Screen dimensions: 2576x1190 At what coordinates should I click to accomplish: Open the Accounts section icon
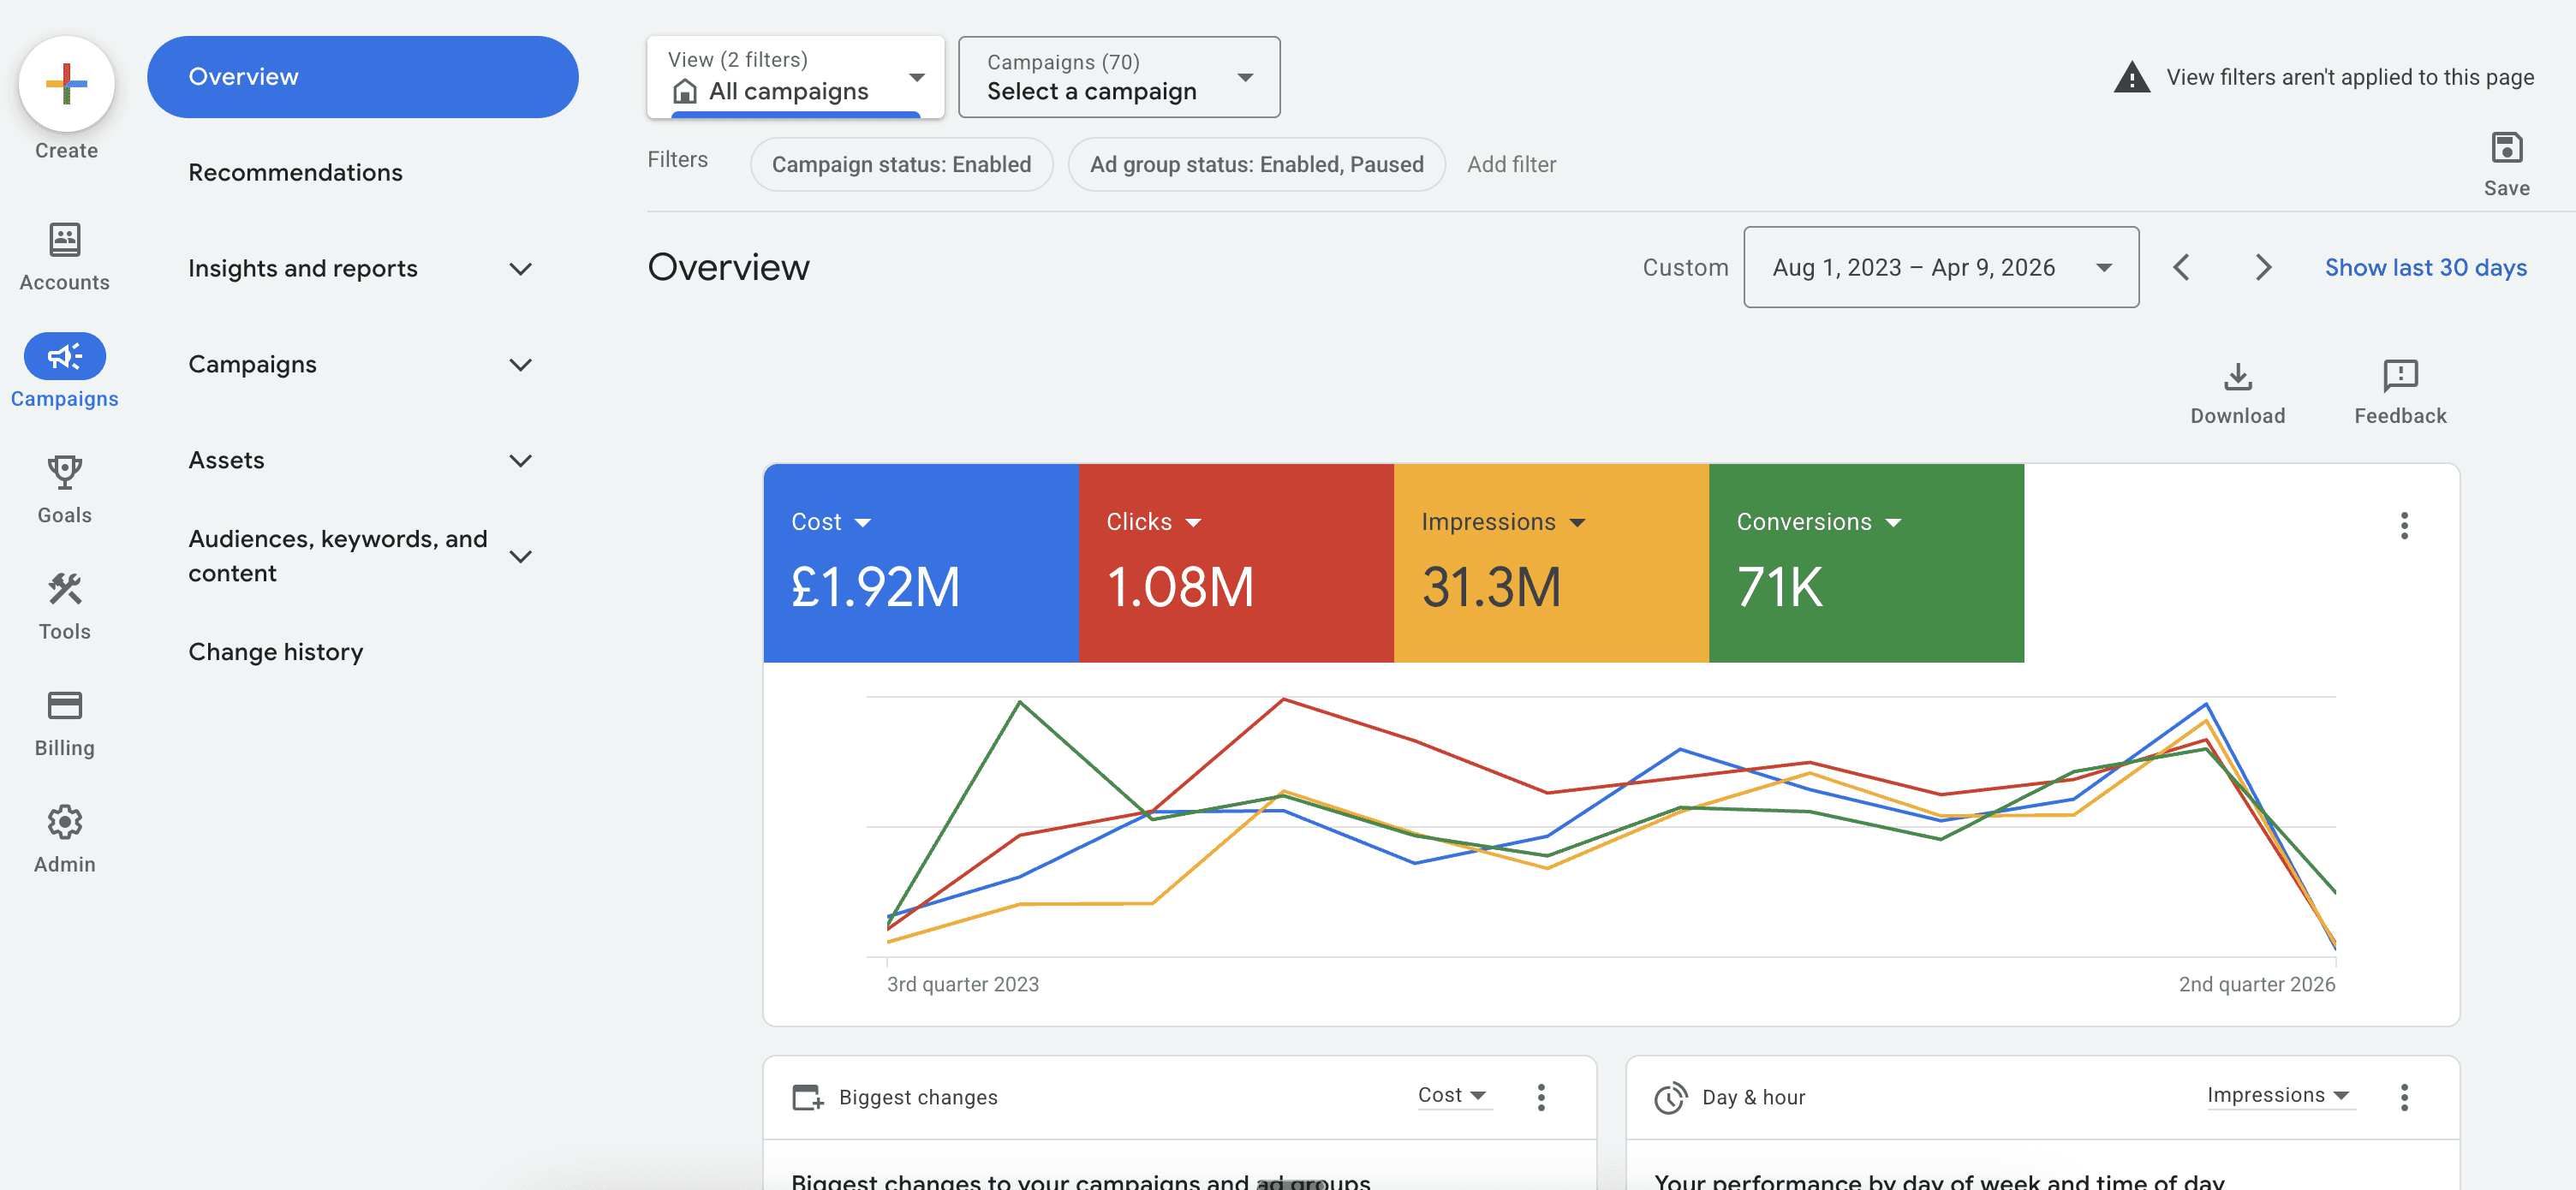pyautogui.click(x=65, y=239)
